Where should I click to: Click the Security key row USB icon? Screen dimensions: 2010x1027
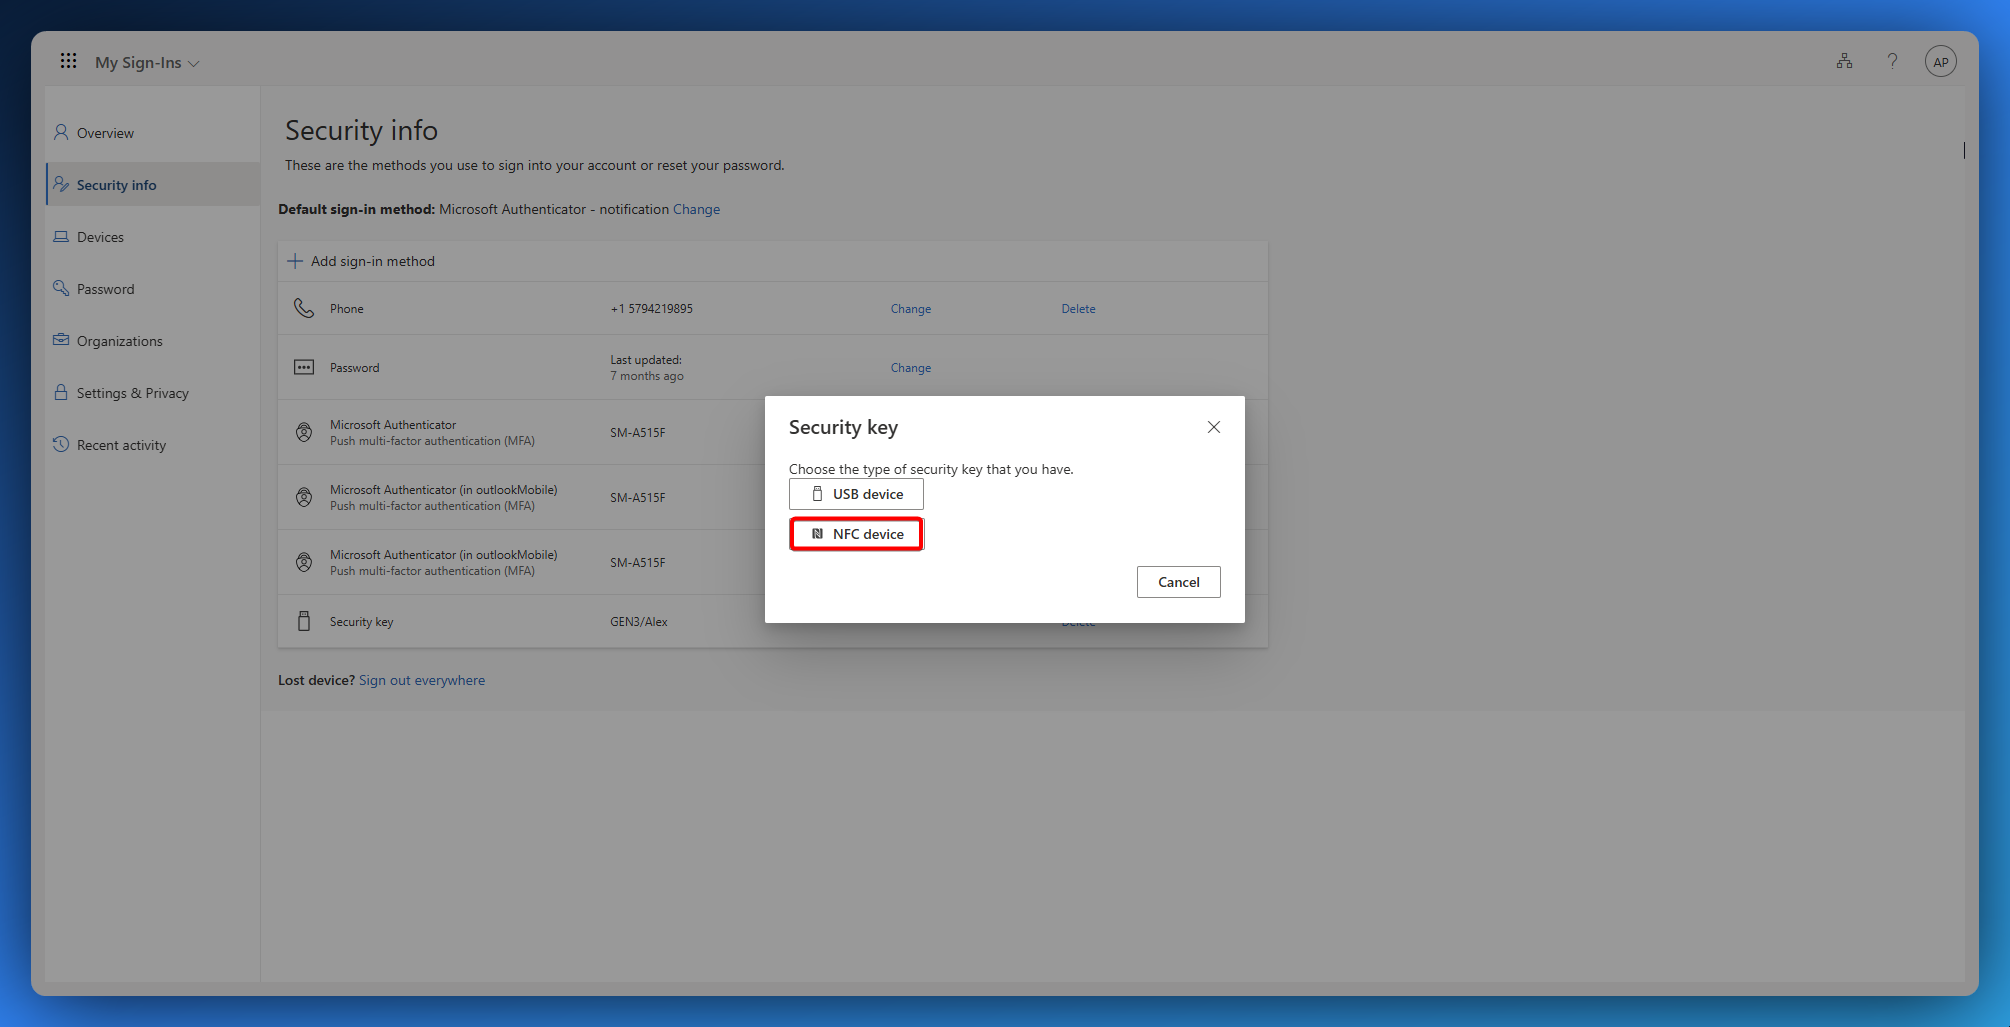pyautogui.click(x=304, y=621)
